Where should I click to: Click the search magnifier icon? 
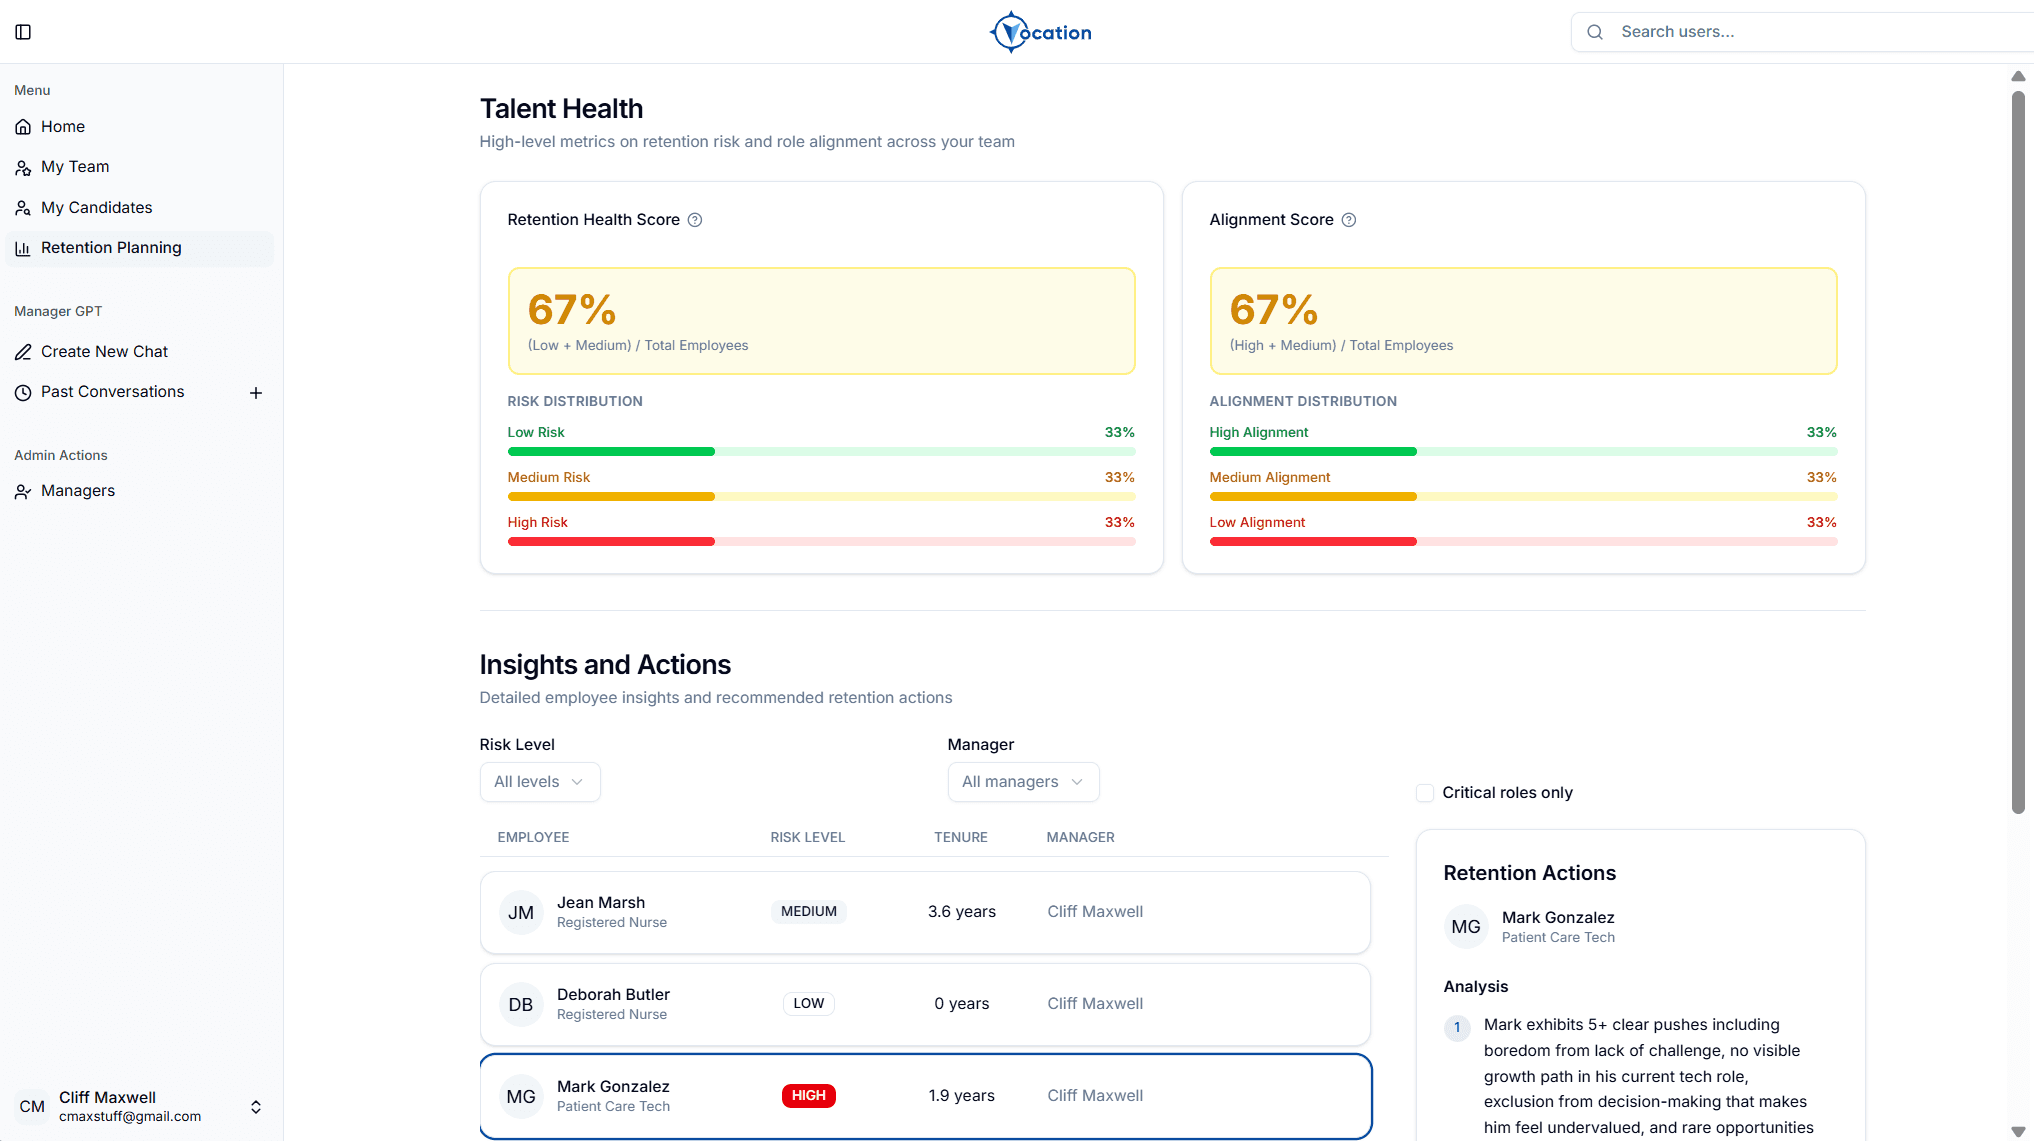point(1595,32)
